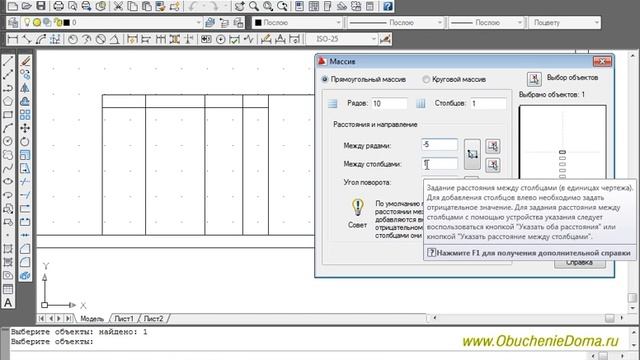Create a new drawing via New icon
This screenshot has width=640, height=360.
tap(13, 6)
